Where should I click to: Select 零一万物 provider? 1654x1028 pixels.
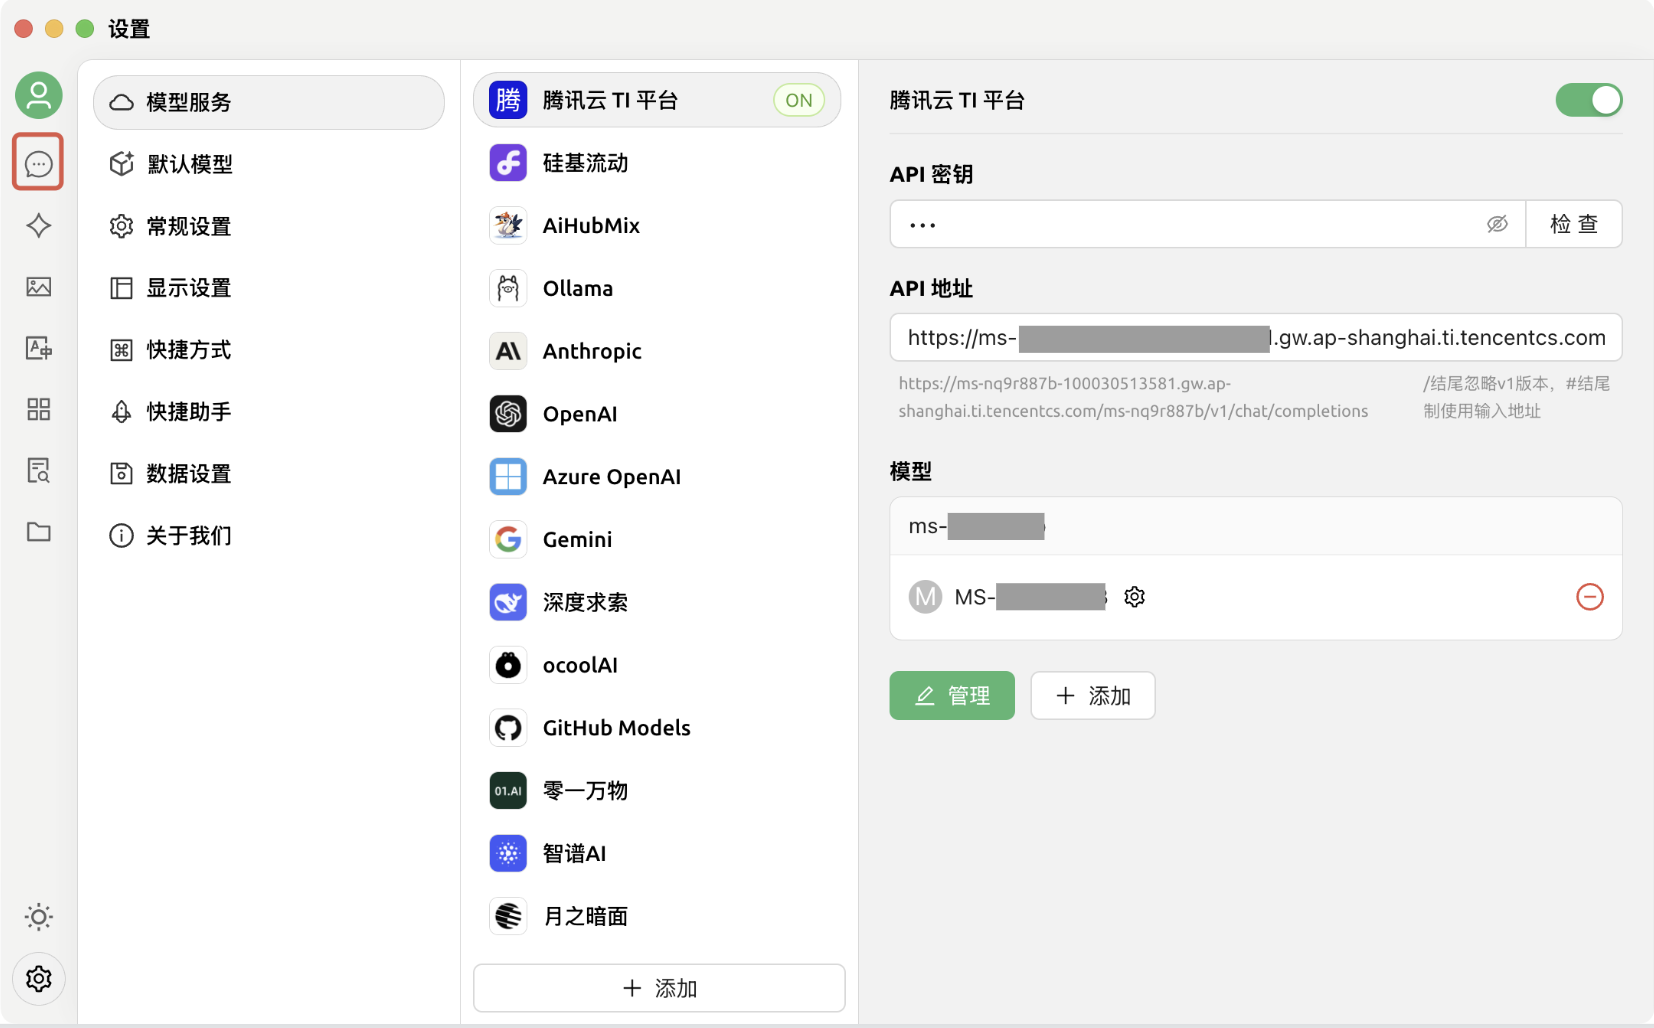(657, 791)
